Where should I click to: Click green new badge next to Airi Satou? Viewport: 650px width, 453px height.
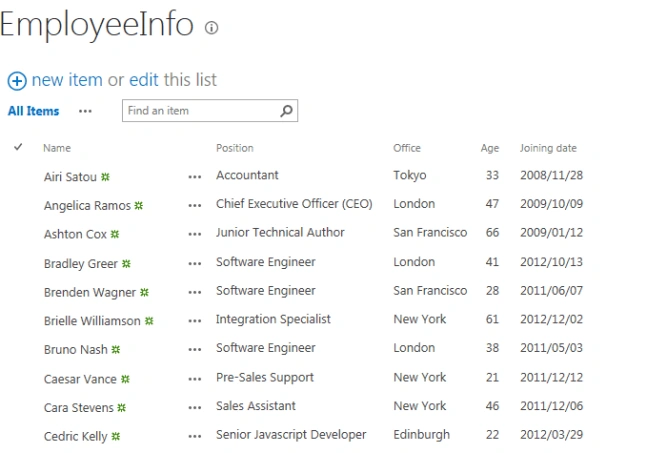[x=106, y=177]
